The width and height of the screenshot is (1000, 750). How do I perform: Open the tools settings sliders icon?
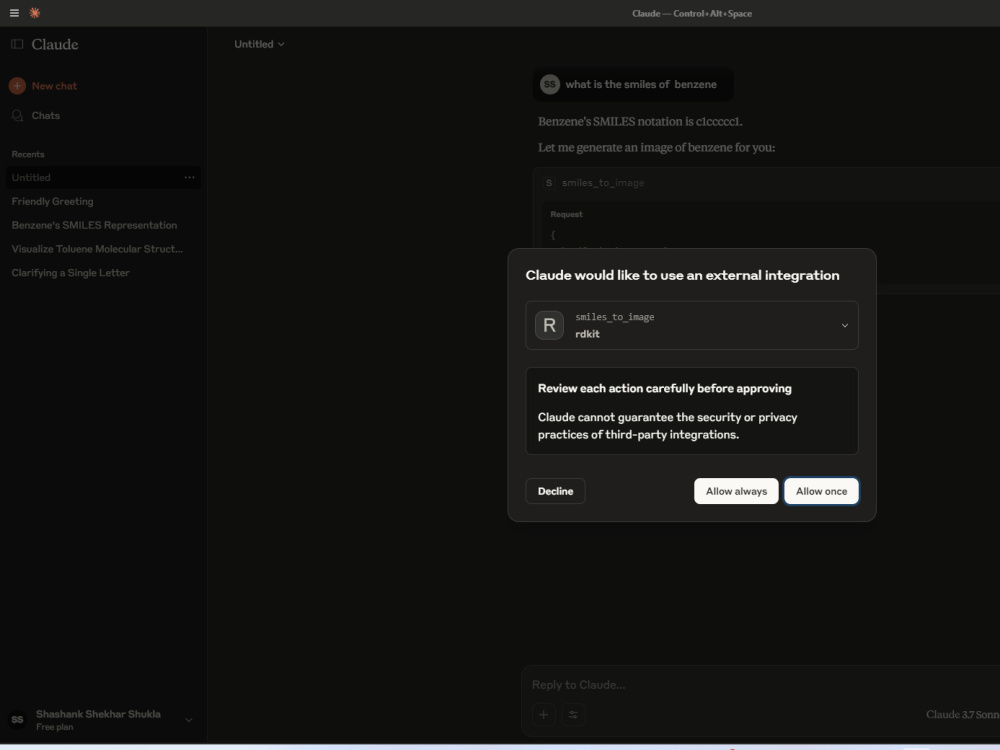573,714
